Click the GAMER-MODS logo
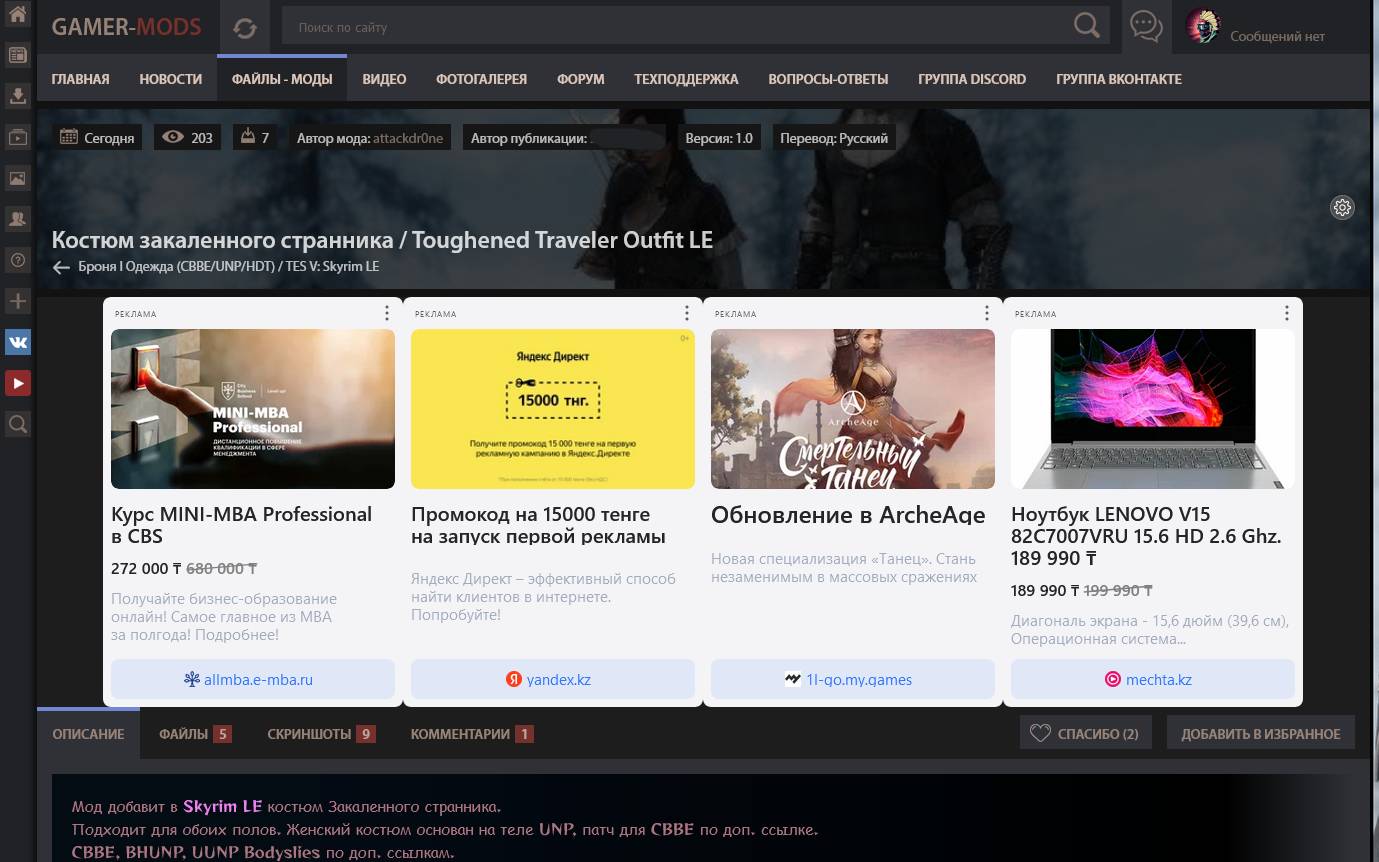This screenshot has height=862, width=1379. 127,27
